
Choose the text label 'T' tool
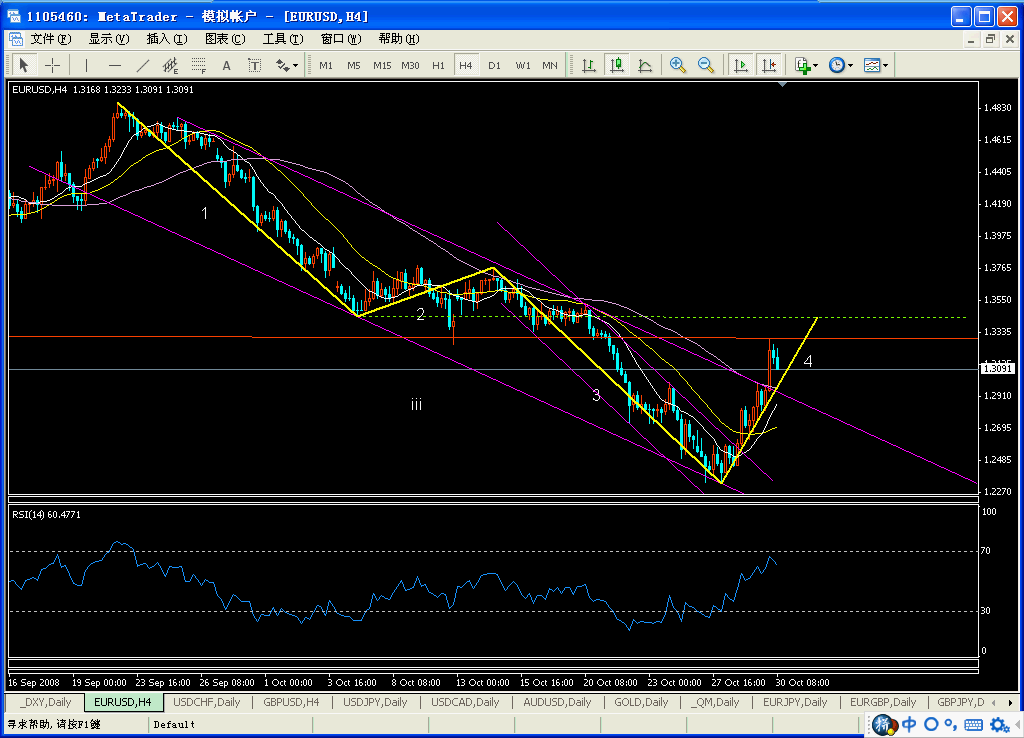(x=254, y=65)
